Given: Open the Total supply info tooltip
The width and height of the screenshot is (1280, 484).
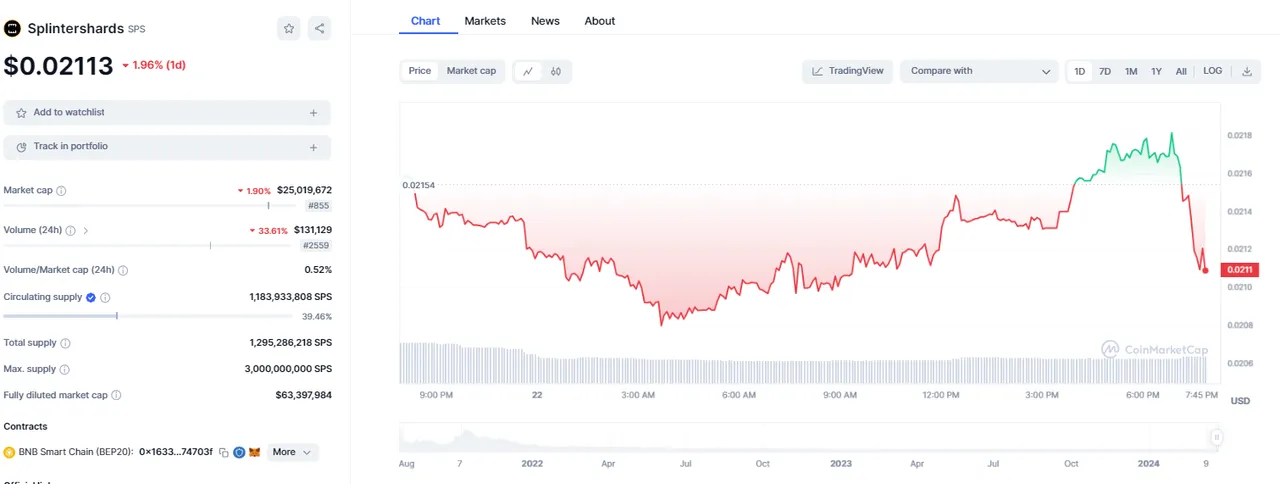Looking at the screenshot, I should [65, 343].
